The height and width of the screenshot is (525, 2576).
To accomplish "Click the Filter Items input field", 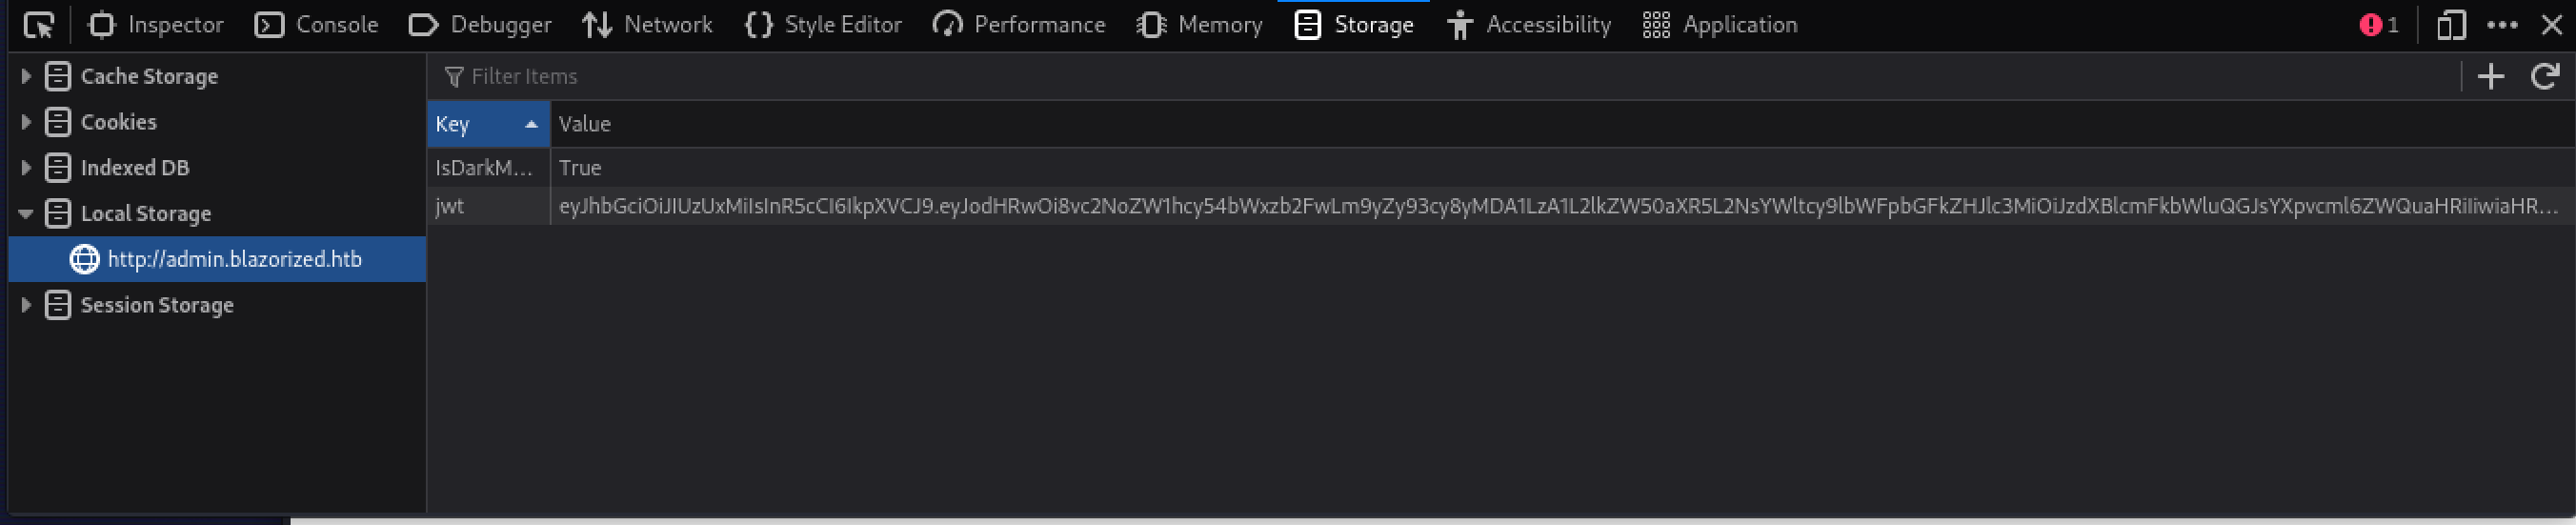I will tap(1400, 76).
